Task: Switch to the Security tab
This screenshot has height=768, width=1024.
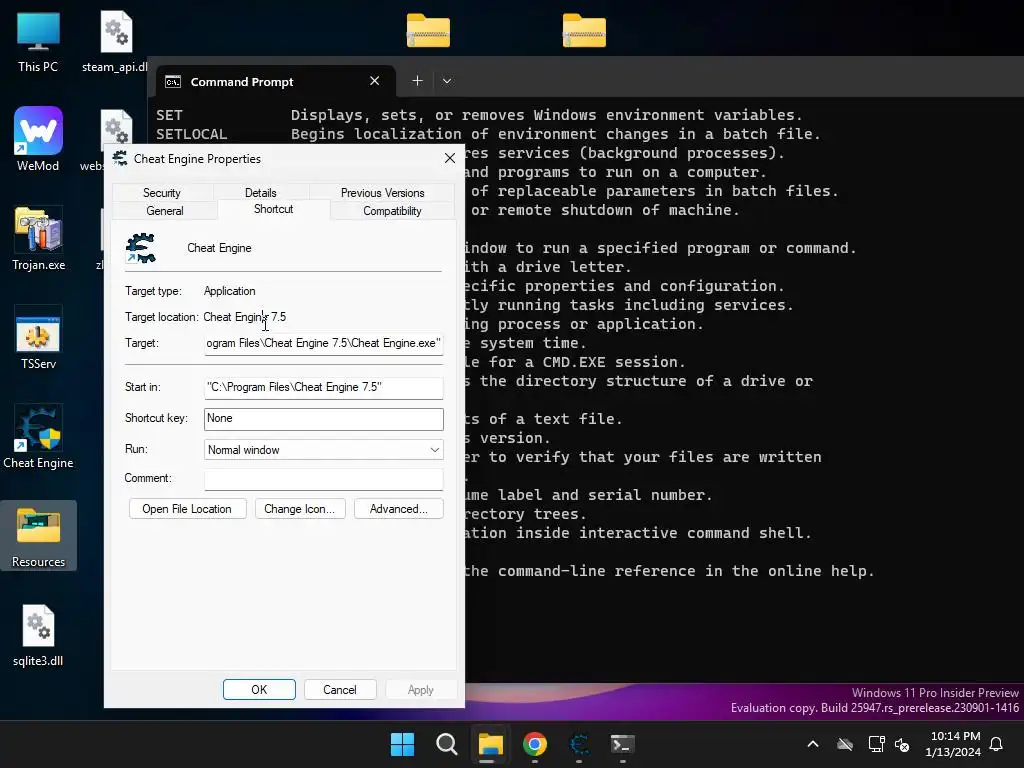Action: [161, 193]
